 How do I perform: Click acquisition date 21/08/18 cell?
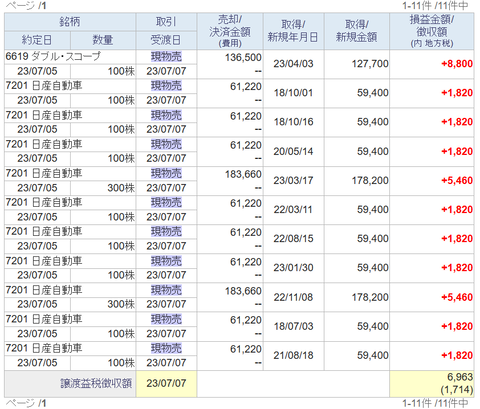tap(293, 356)
